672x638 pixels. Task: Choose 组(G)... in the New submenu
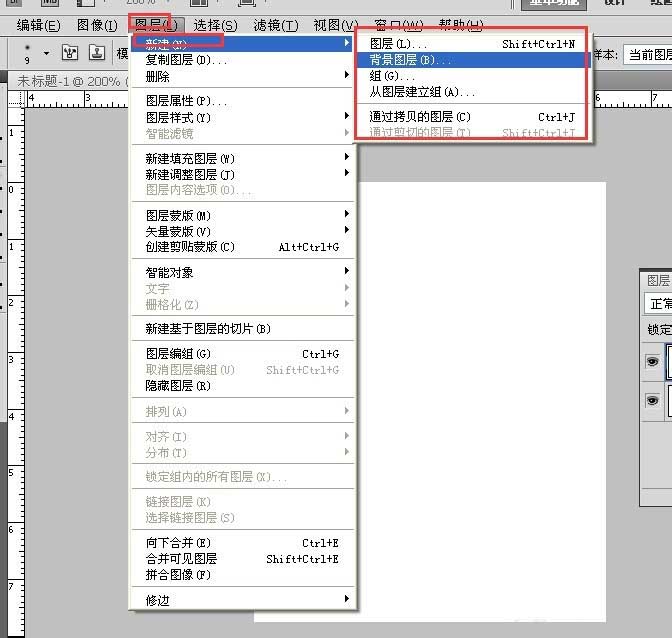[x=472, y=76]
